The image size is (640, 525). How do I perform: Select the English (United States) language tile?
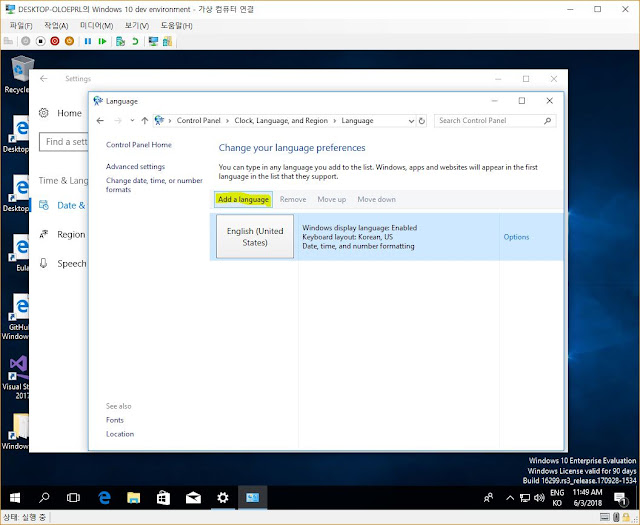click(x=255, y=236)
